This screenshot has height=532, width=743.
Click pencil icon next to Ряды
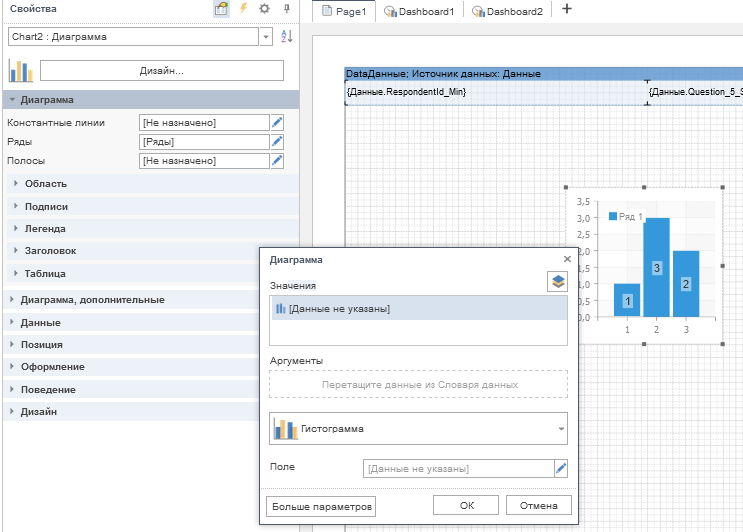point(278,141)
